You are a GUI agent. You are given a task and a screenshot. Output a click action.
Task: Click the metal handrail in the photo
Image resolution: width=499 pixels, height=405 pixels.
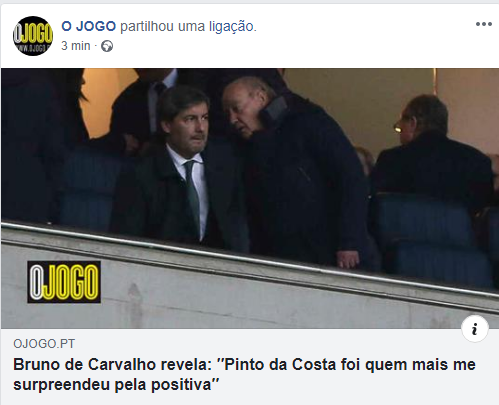250,258
